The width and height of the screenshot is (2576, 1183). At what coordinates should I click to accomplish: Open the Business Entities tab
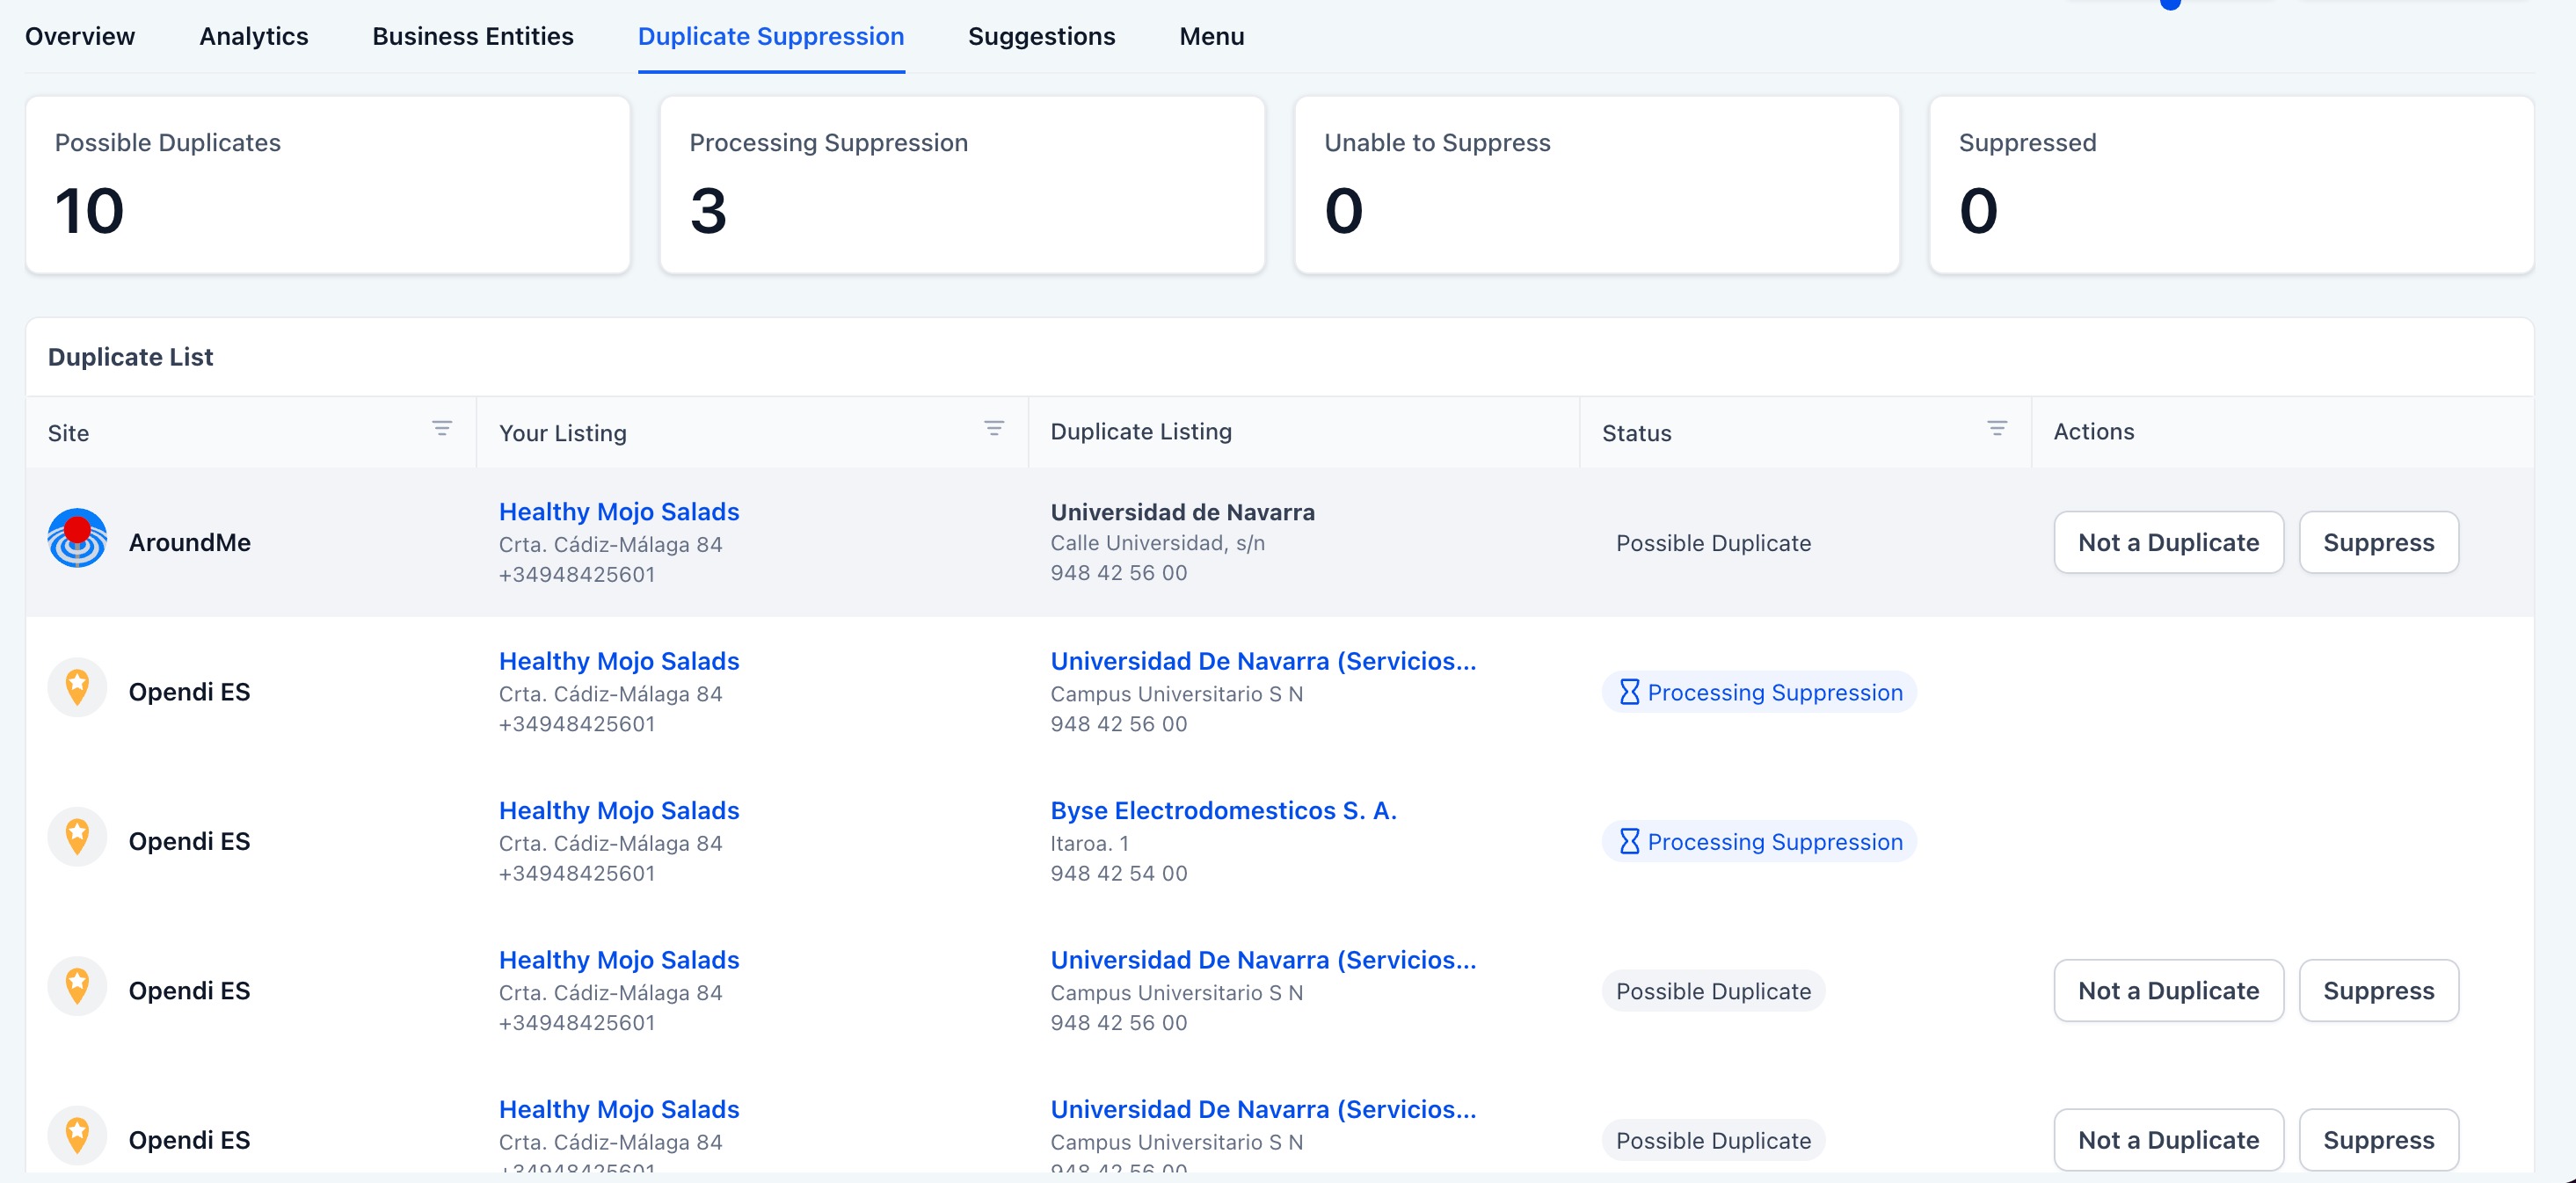click(472, 36)
